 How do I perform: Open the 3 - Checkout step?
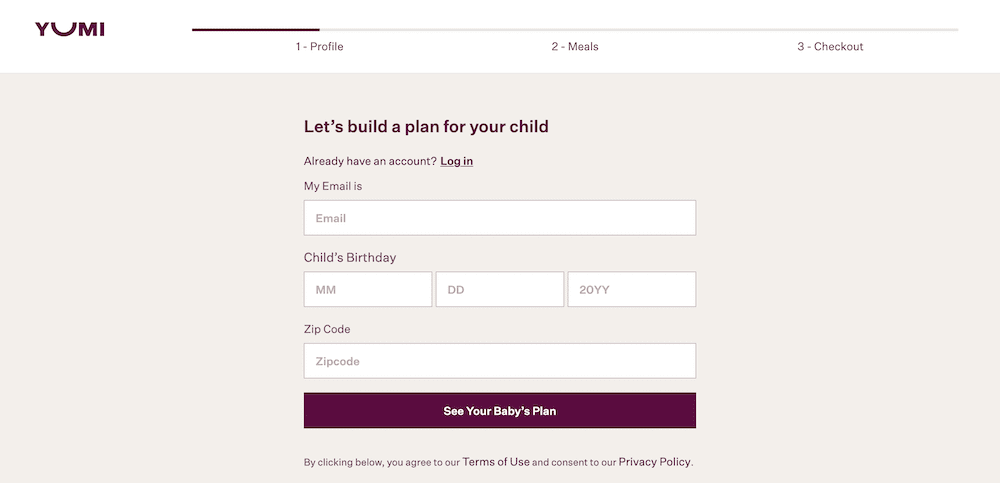pyautogui.click(x=830, y=47)
